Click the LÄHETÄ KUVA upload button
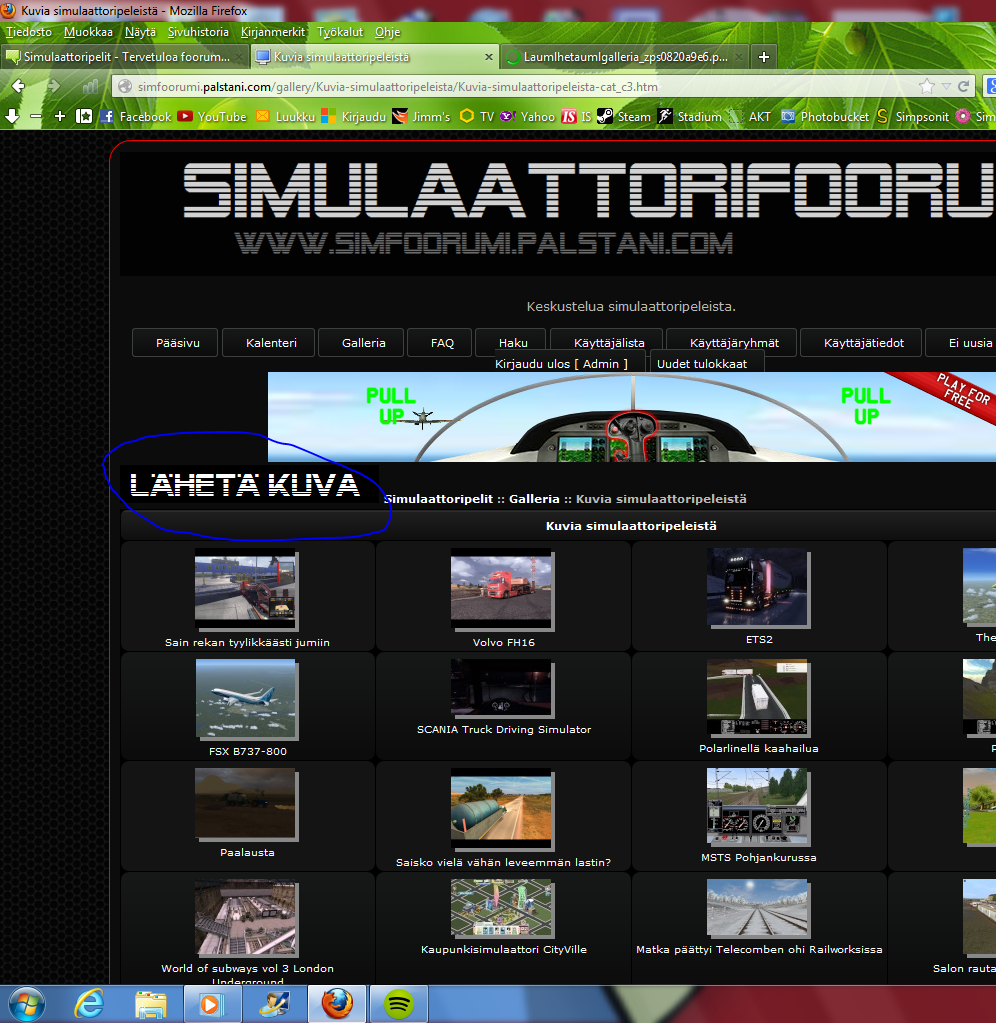Image resolution: width=996 pixels, height=1023 pixels. (x=249, y=484)
